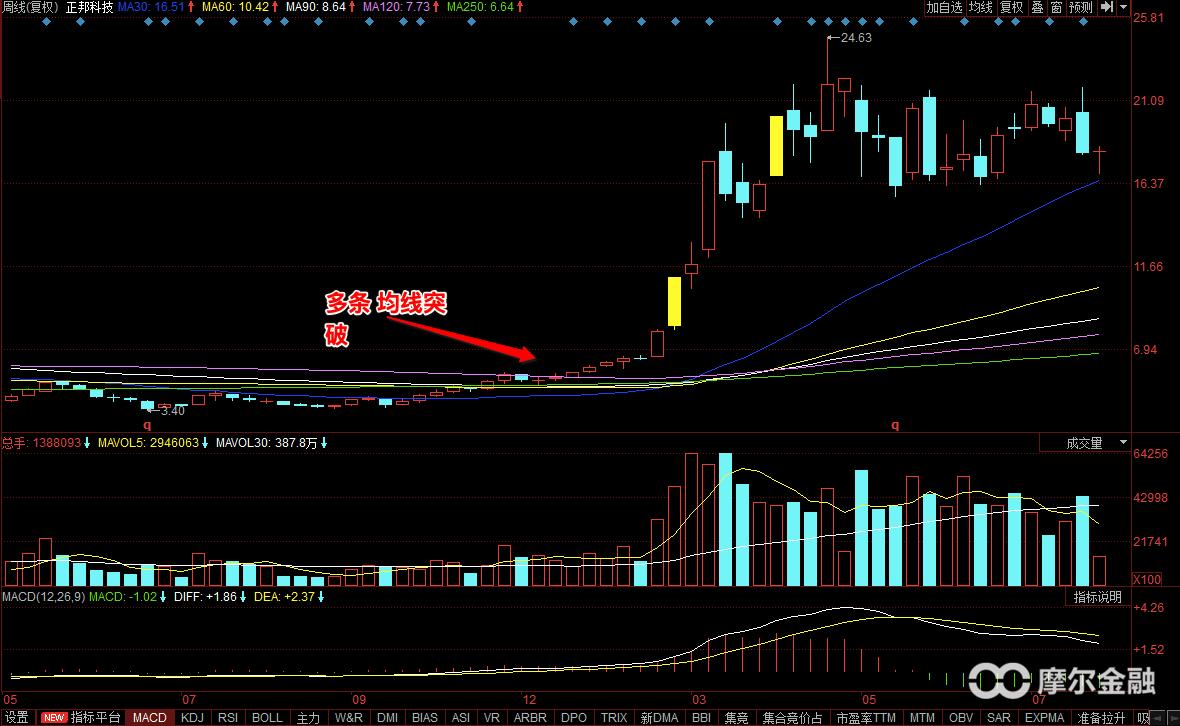Open the 指标说明 indicator description
The height and width of the screenshot is (726, 1180).
[x=1097, y=597]
